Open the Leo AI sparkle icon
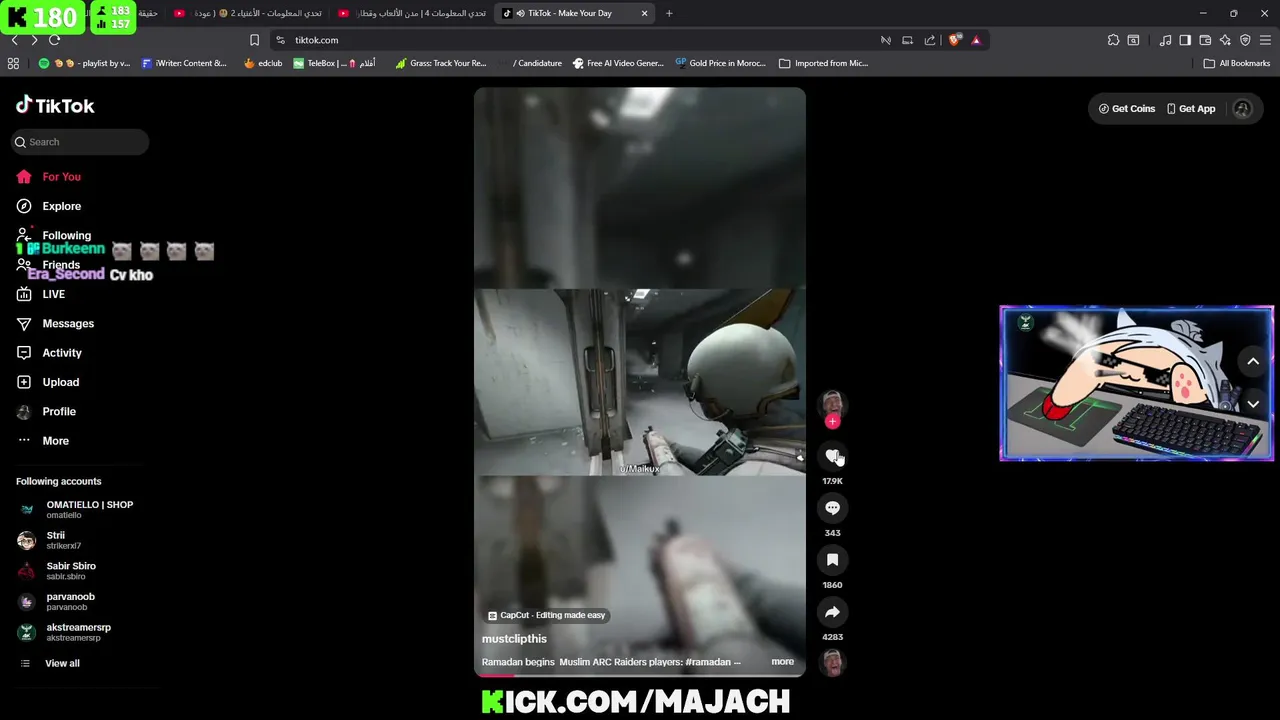 1225,40
